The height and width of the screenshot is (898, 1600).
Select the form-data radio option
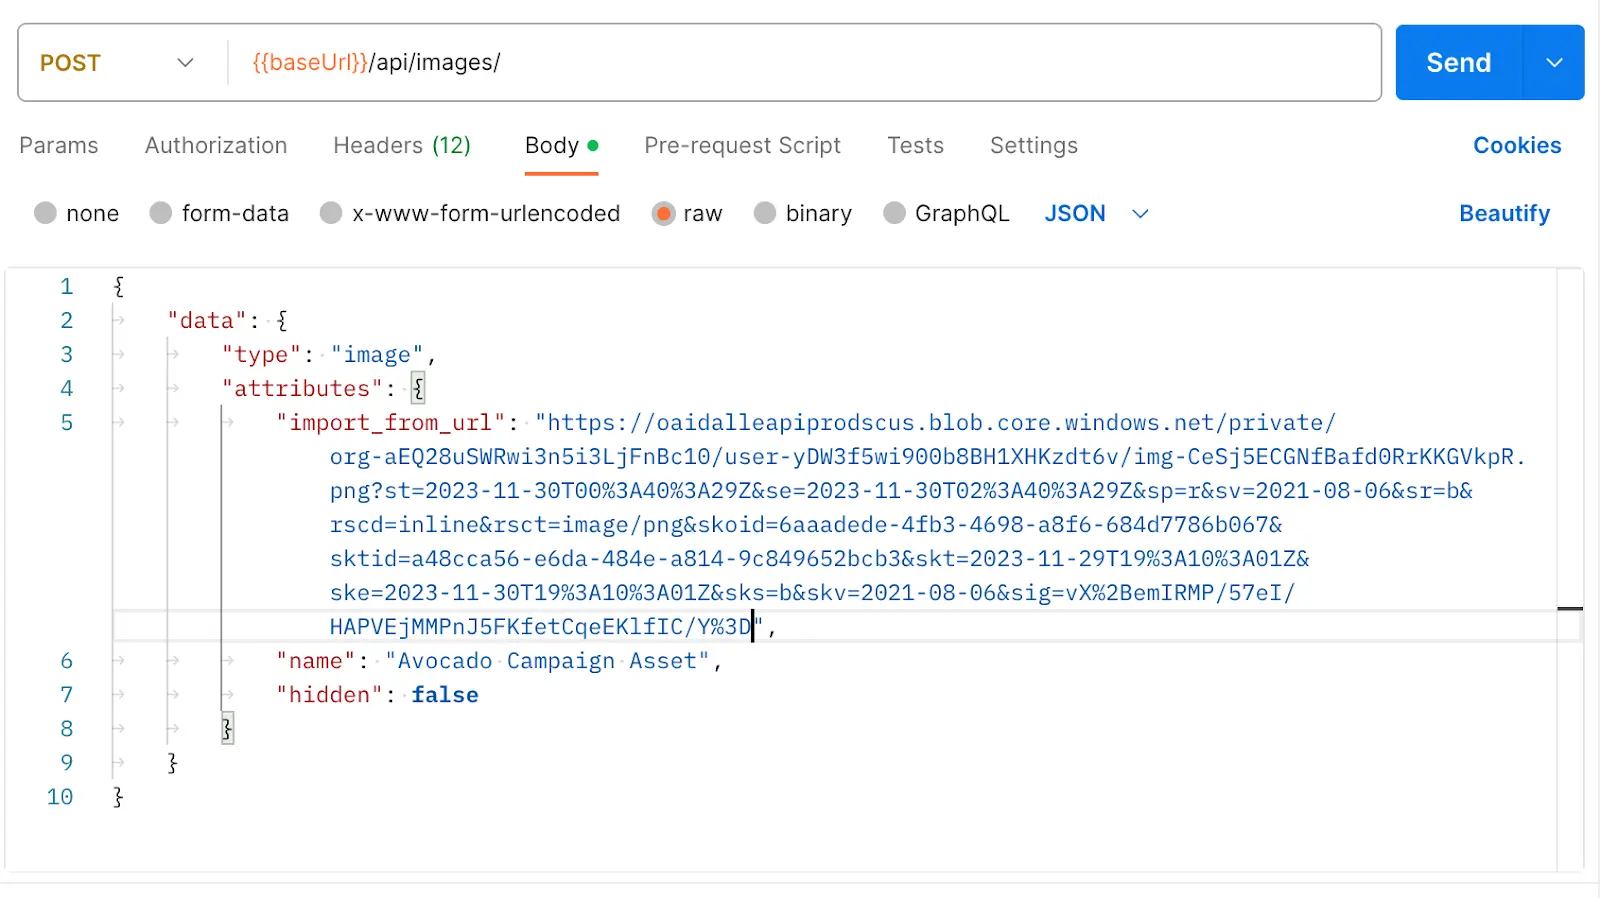tap(161, 213)
